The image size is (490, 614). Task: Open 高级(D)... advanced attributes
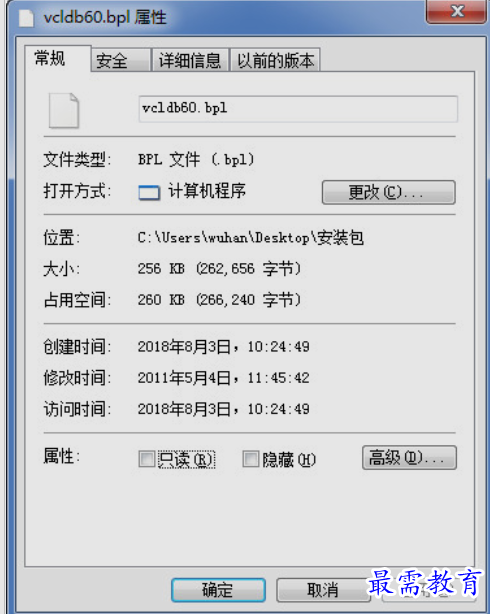point(409,457)
